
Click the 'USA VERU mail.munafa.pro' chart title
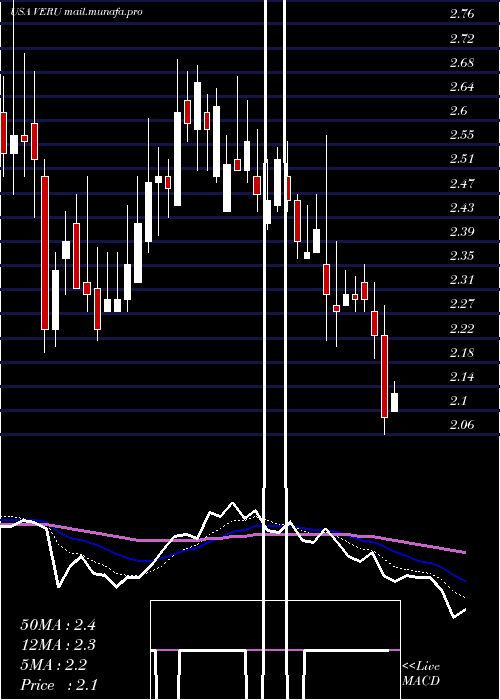[76, 12]
